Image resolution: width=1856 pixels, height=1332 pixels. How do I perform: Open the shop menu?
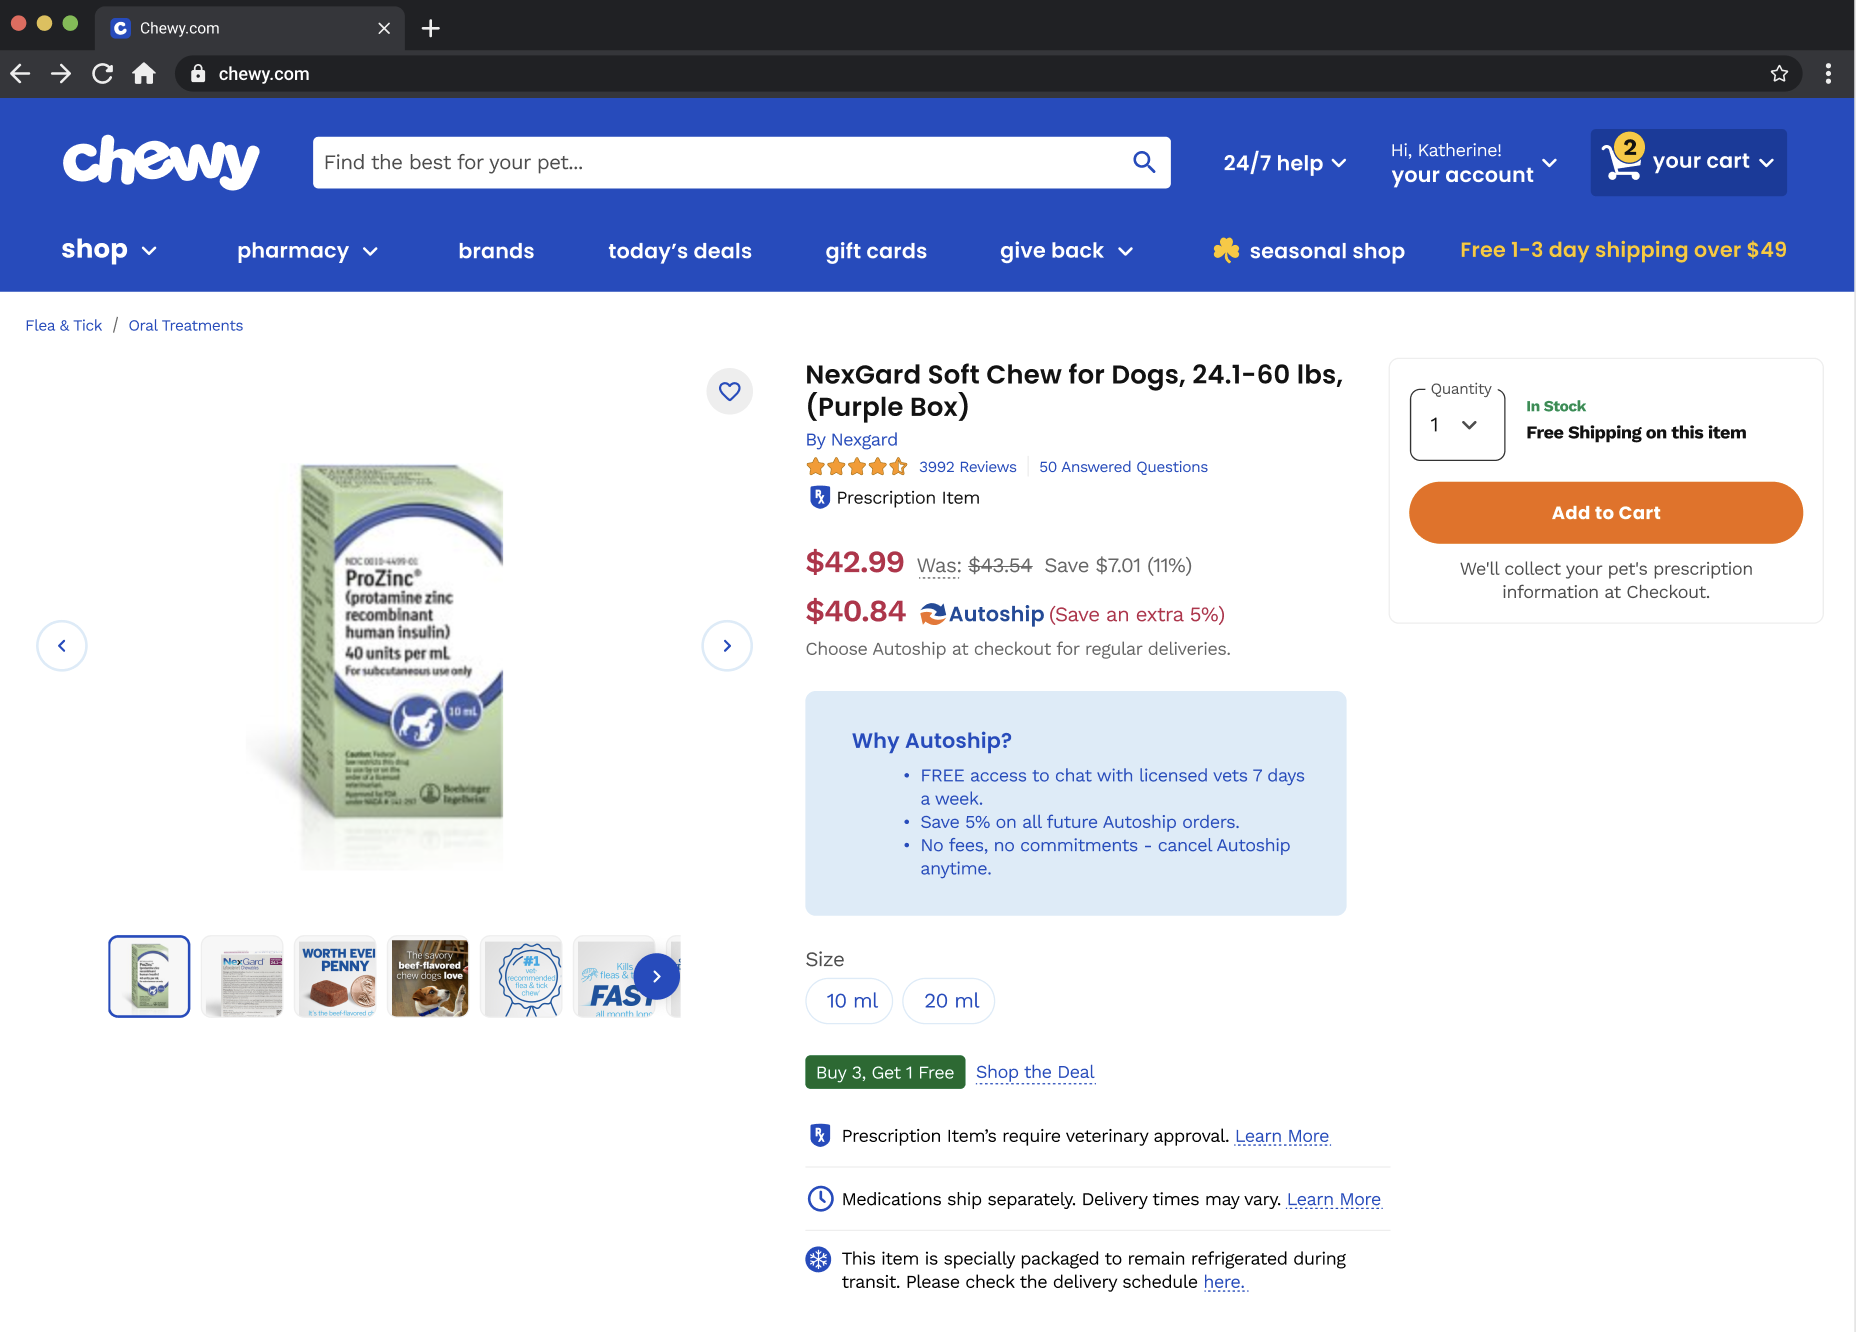click(109, 250)
